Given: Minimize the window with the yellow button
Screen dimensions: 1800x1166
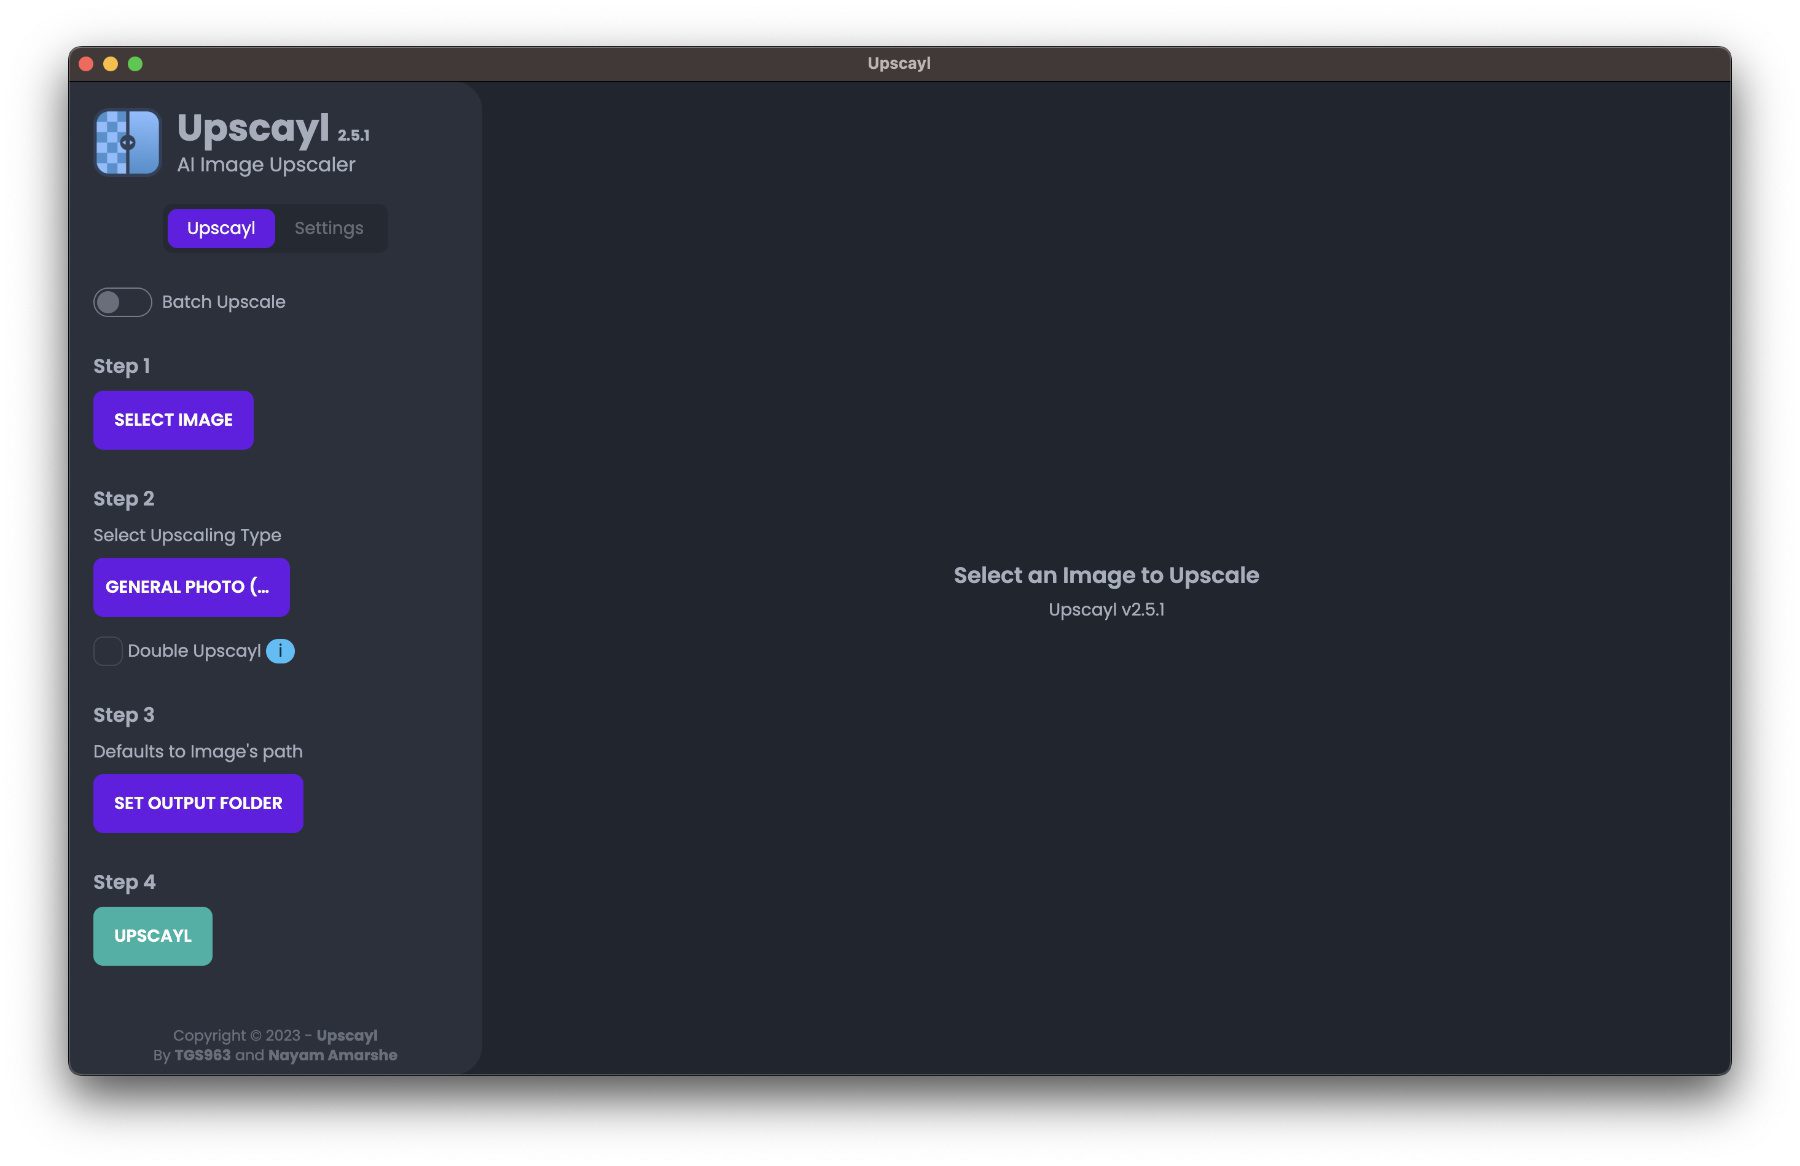Looking at the screenshot, I should 111,64.
